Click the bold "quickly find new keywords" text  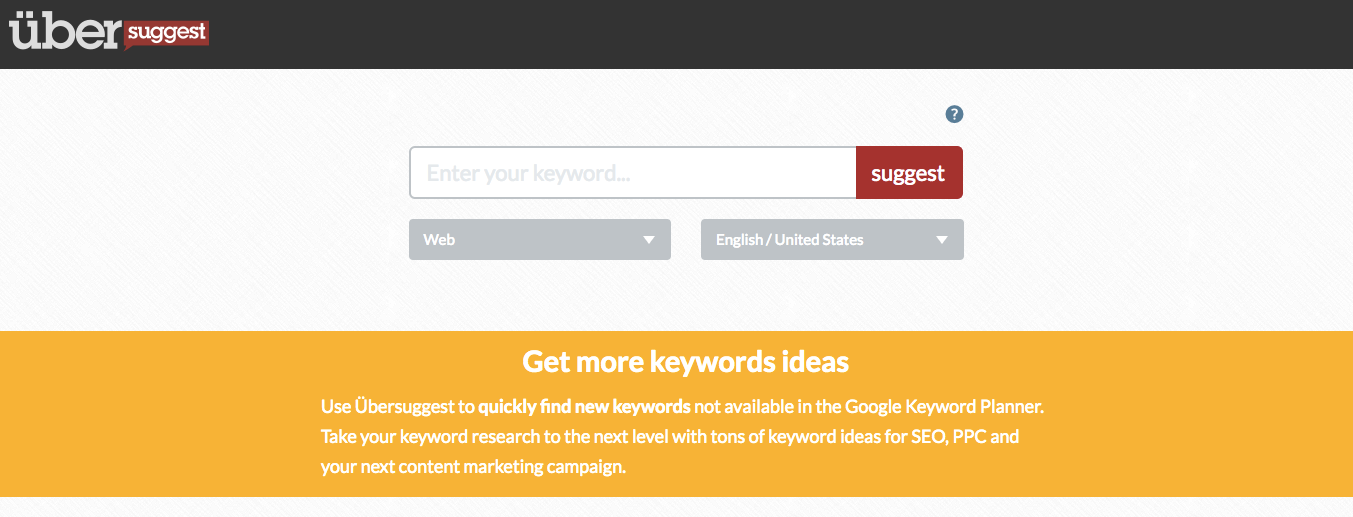584,407
